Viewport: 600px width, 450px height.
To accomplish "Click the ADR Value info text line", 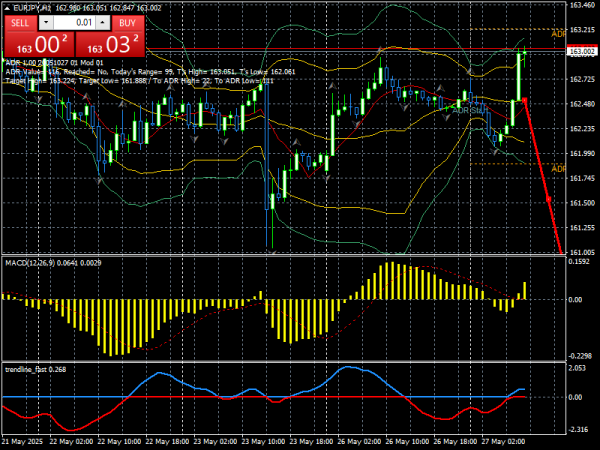I will coord(150,72).
